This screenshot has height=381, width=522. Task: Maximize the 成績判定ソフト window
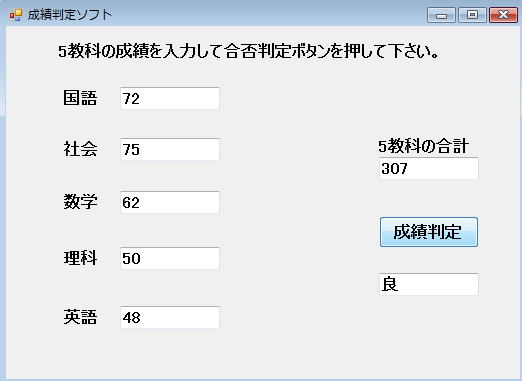(x=472, y=15)
